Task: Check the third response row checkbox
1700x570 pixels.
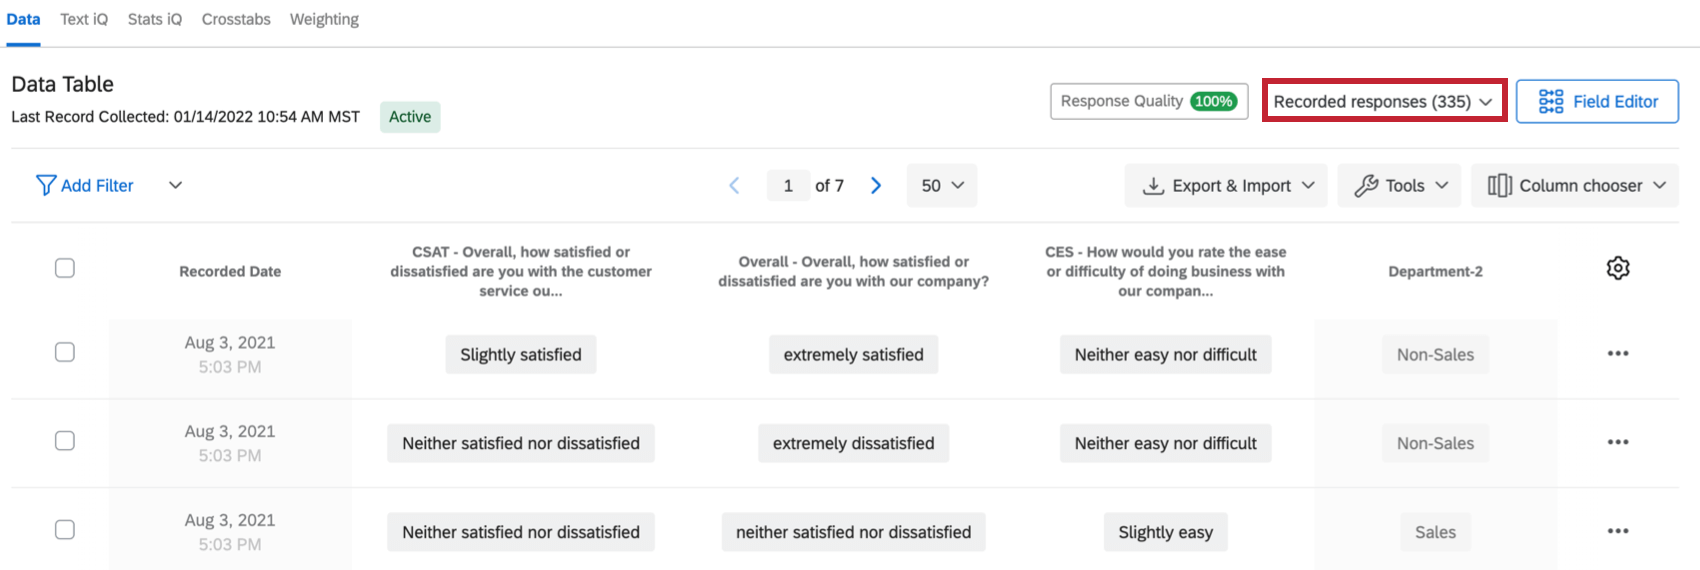Action: click(x=65, y=530)
